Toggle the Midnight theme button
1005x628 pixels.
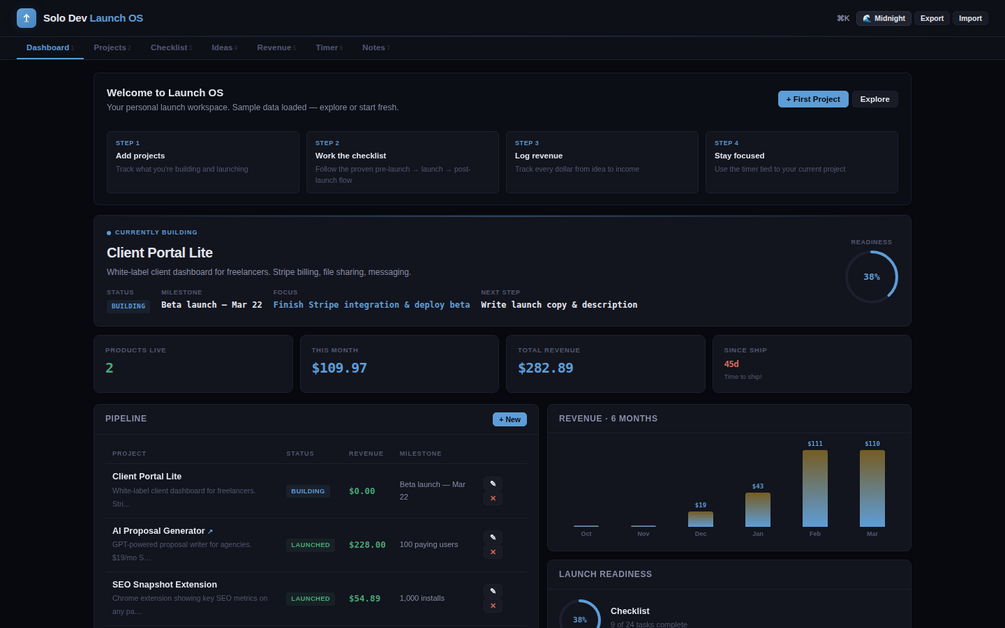[883, 19]
